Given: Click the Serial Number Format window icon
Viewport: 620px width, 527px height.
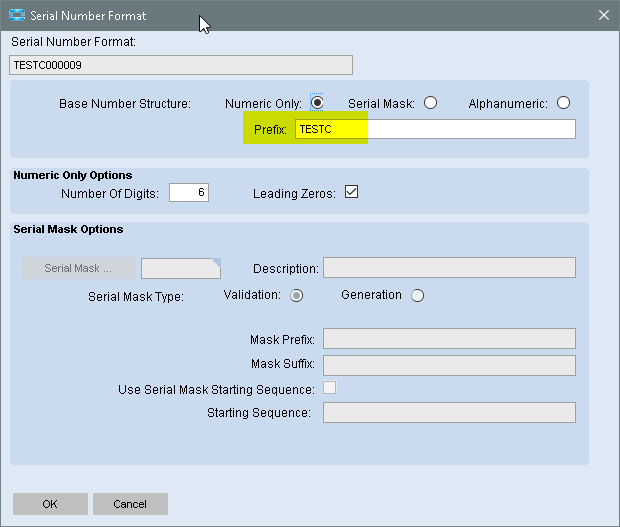Looking at the screenshot, I should click(17, 15).
